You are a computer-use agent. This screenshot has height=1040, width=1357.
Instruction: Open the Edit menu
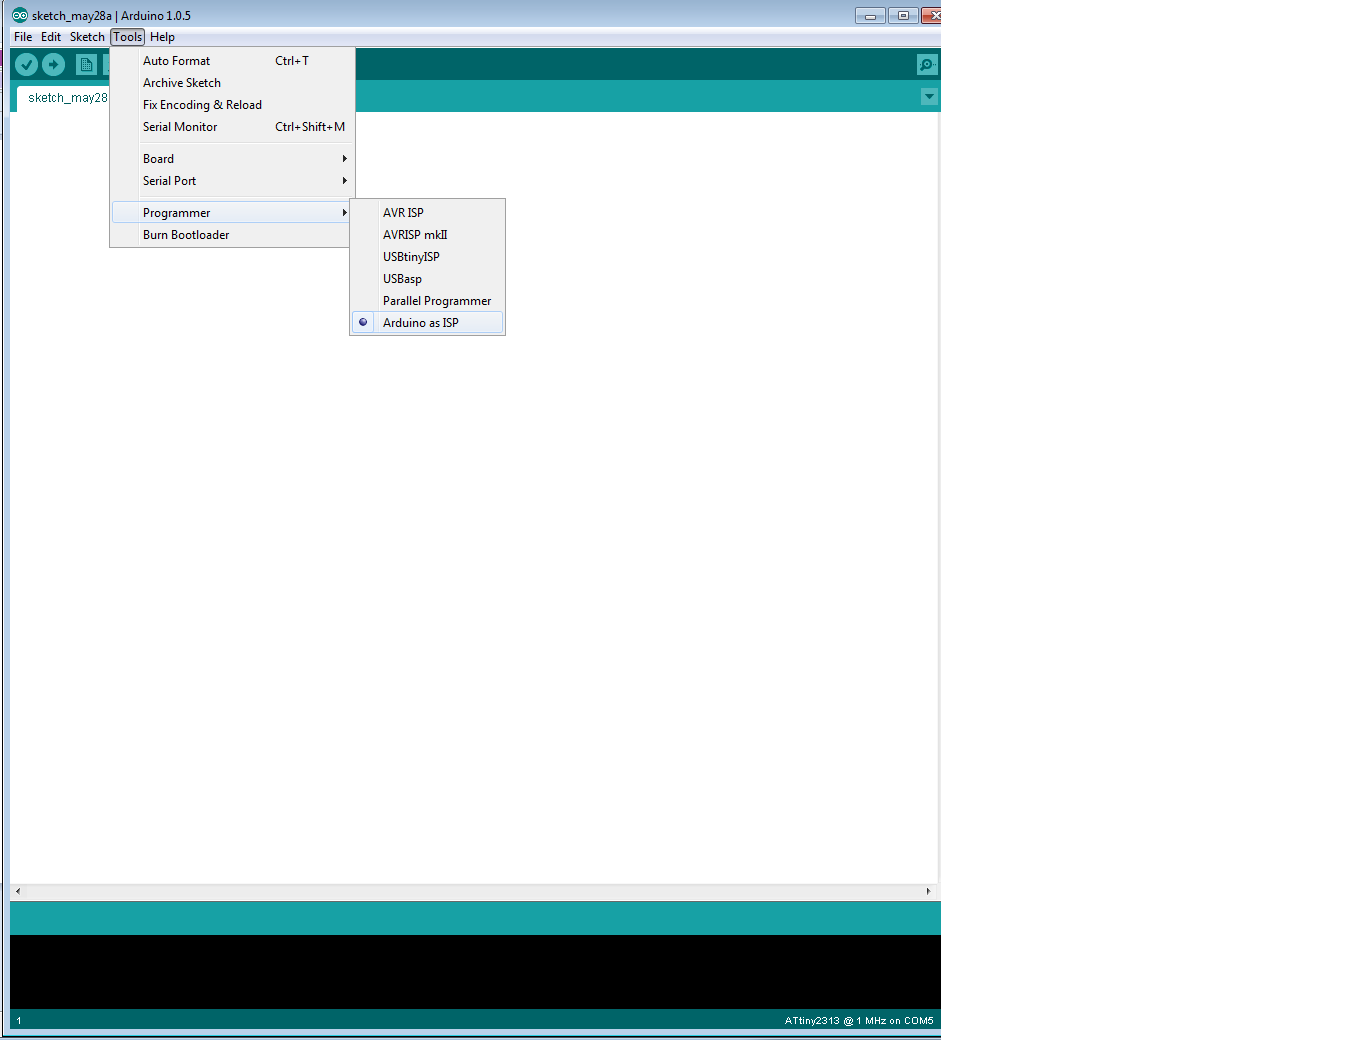point(51,37)
